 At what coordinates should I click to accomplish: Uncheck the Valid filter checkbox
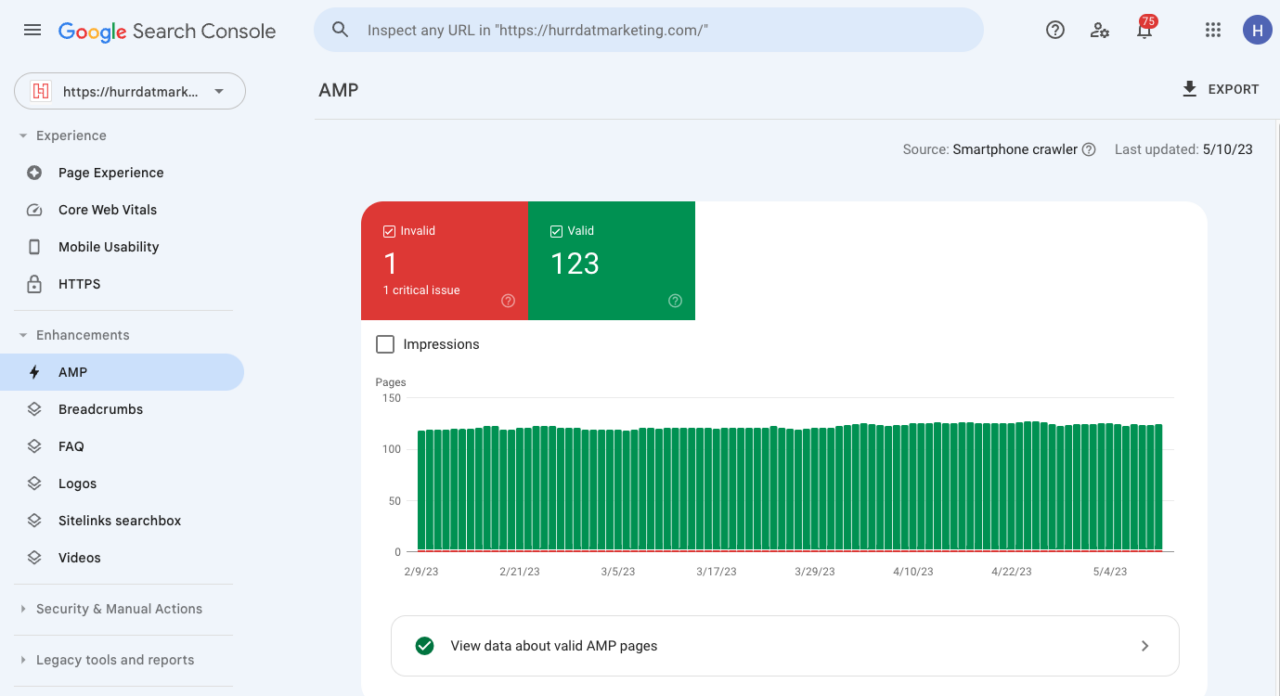click(x=557, y=230)
